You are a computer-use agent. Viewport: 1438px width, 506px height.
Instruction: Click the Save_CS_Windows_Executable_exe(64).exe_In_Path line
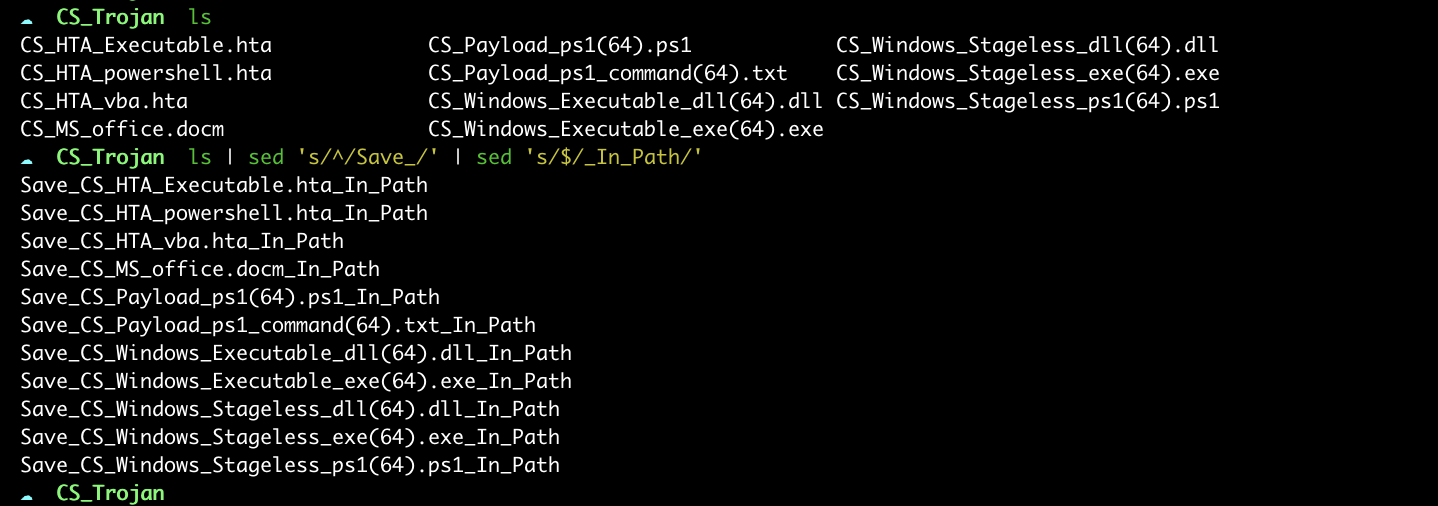pos(296,381)
